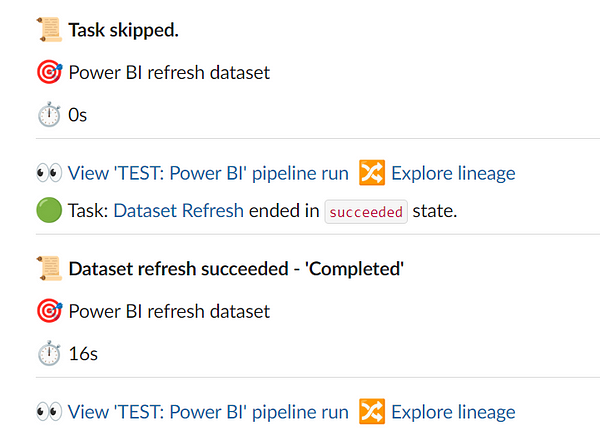Click the shuffle icon in the skipped task message
This screenshot has width=600, height=435.
coord(371,173)
